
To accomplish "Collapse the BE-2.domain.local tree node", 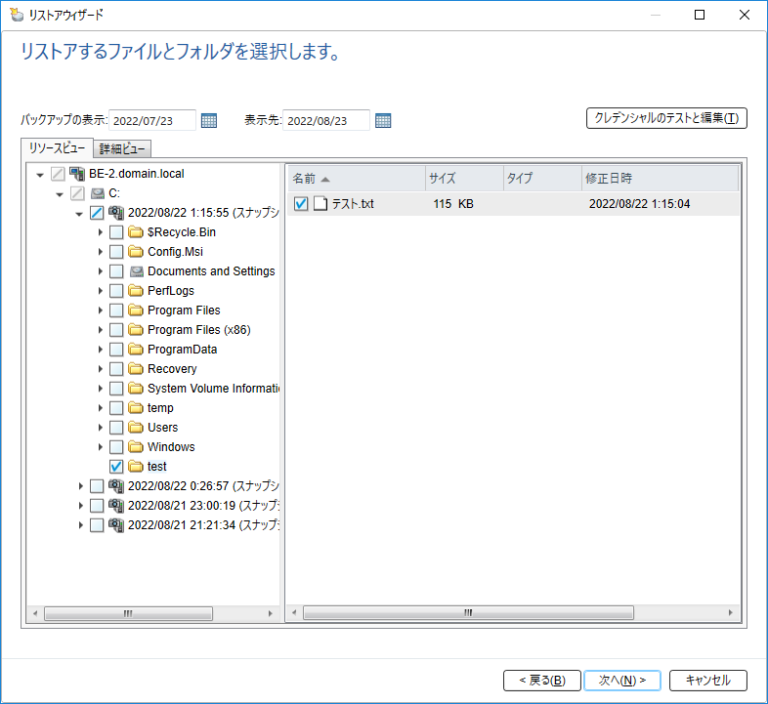I will click(40, 174).
